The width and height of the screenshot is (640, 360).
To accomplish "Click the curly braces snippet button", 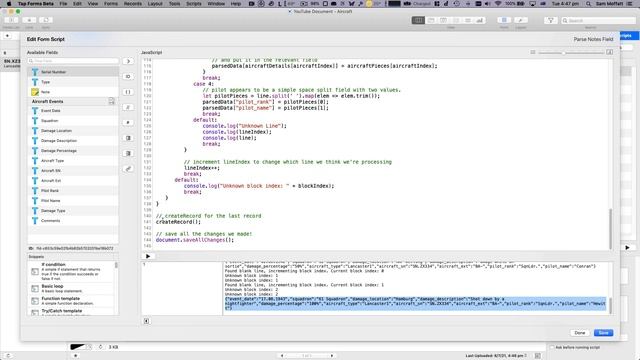I will 128,92.
